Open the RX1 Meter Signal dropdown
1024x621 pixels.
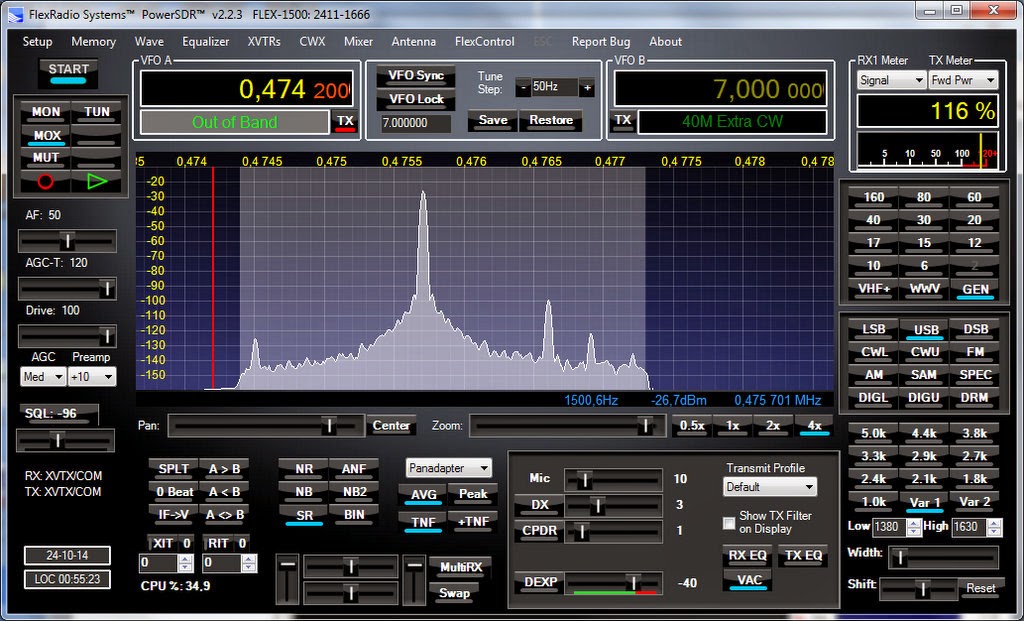pos(891,80)
